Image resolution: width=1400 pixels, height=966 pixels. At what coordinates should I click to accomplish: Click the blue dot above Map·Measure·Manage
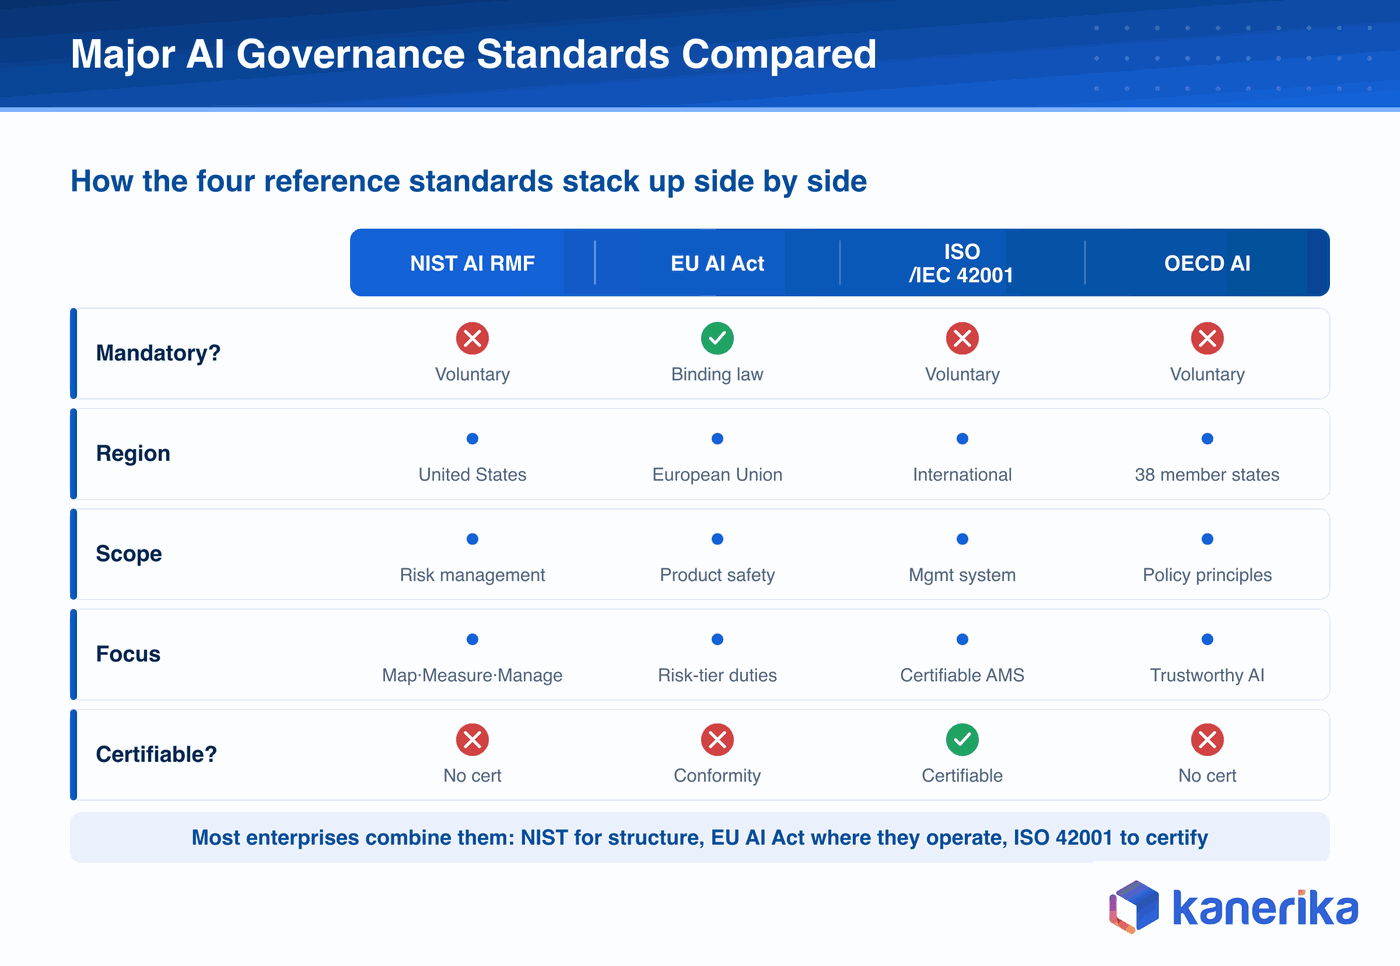[472, 640]
